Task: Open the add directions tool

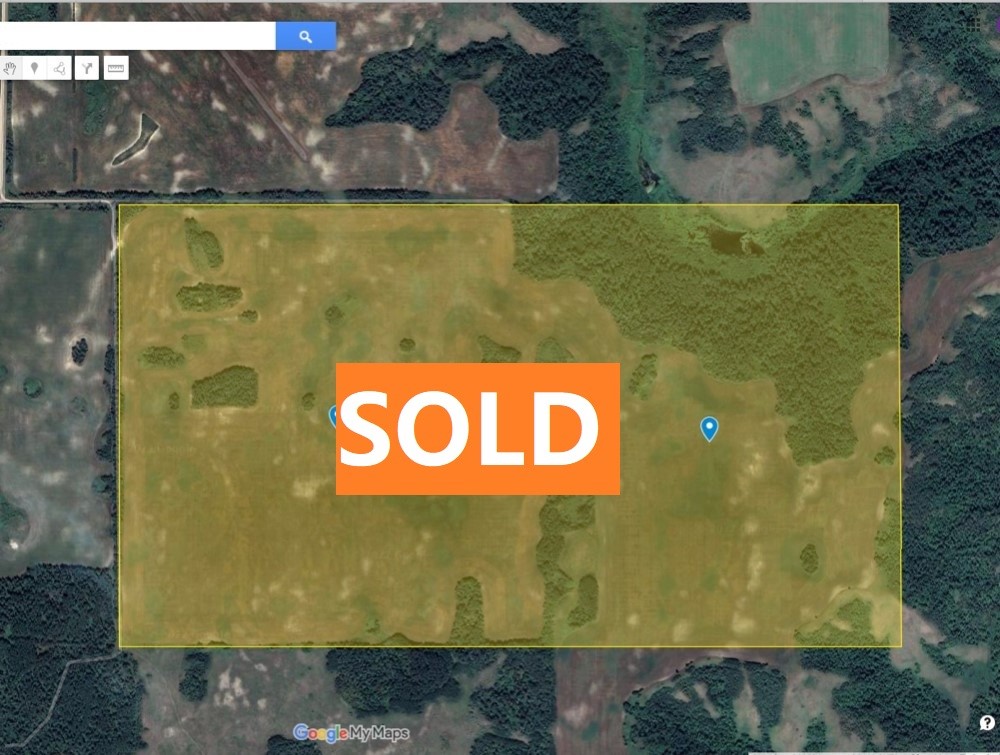Action: point(87,68)
